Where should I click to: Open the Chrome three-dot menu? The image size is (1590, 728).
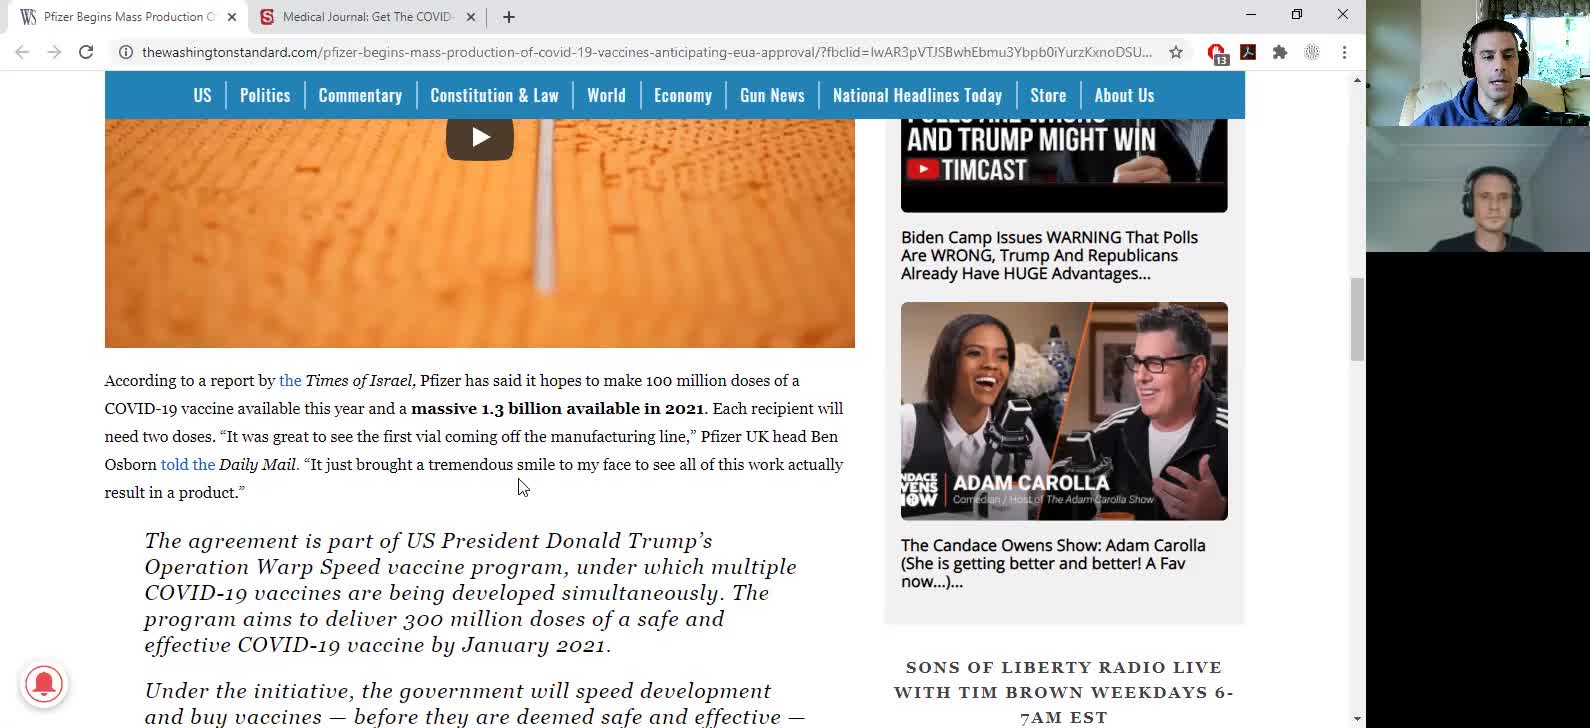coord(1344,52)
